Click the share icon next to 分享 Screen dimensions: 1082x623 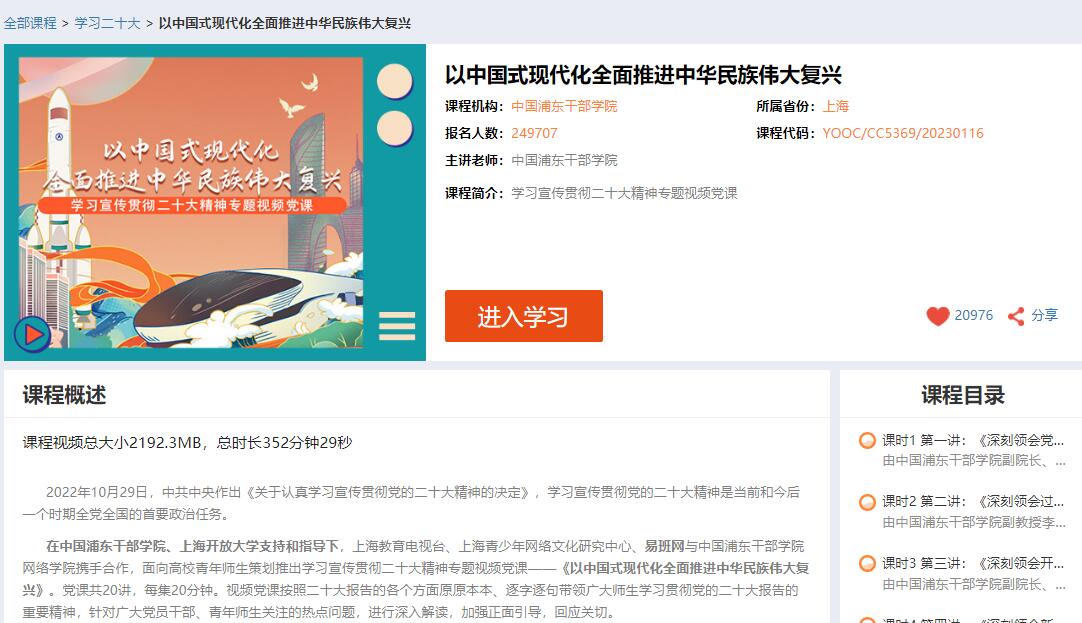coord(1016,316)
